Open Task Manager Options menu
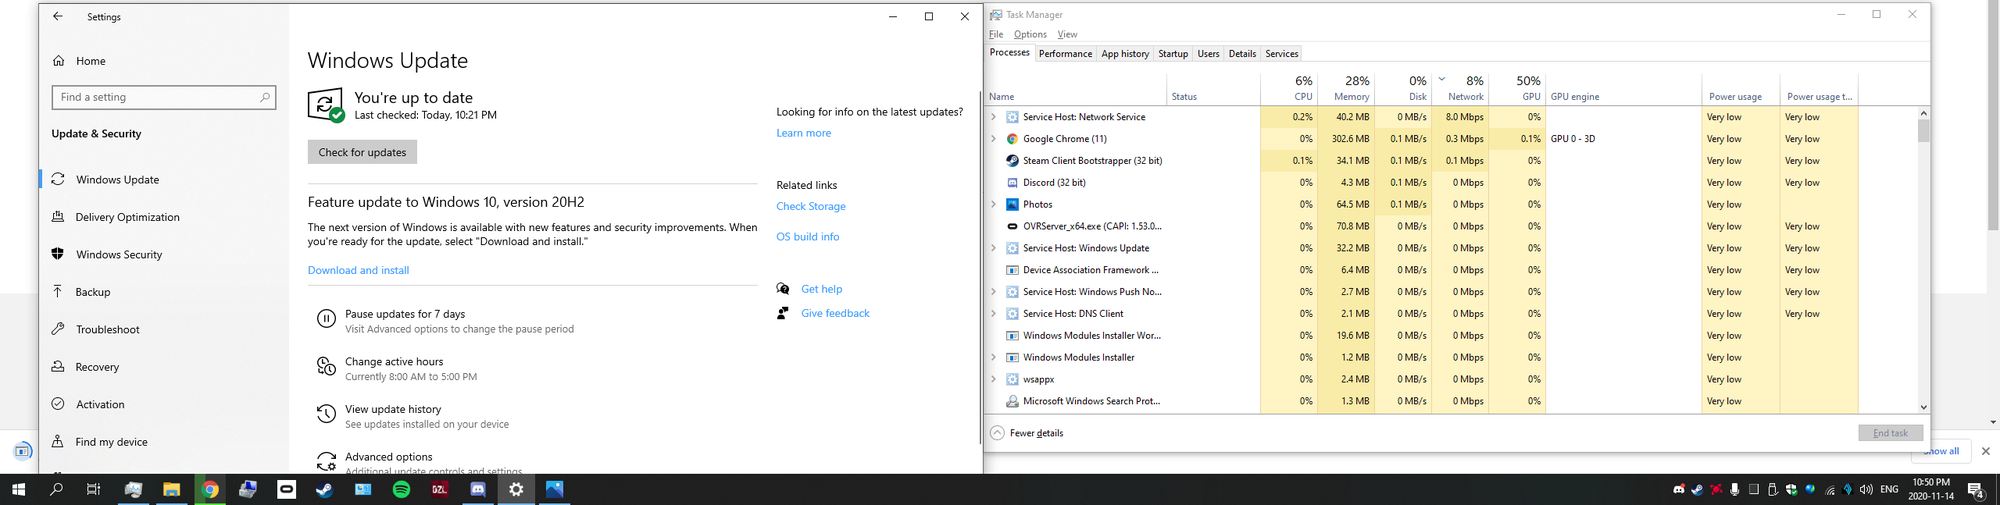 coord(1030,34)
